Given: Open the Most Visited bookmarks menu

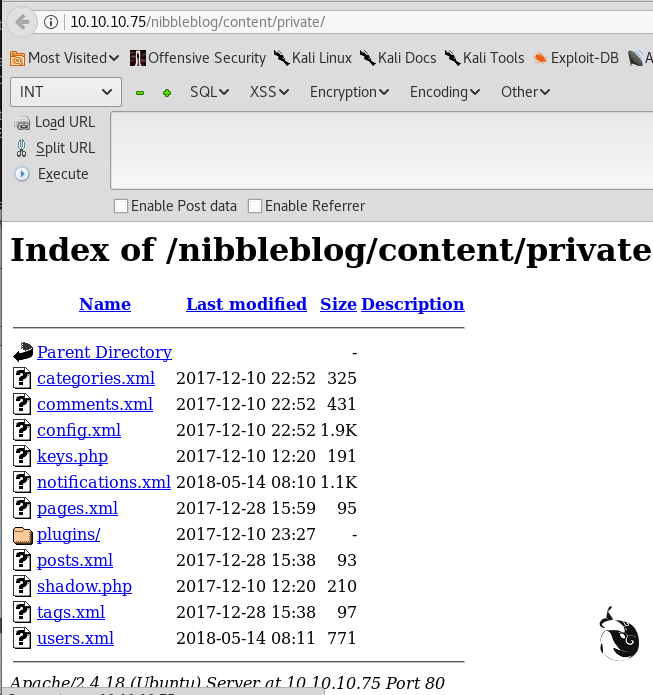Looking at the screenshot, I should point(65,58).
